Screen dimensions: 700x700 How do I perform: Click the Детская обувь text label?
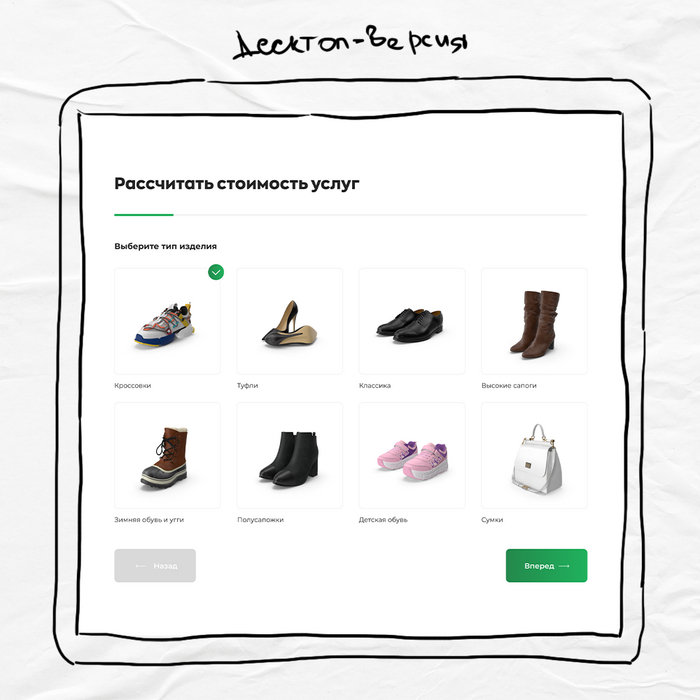click(x=383, y=520)
